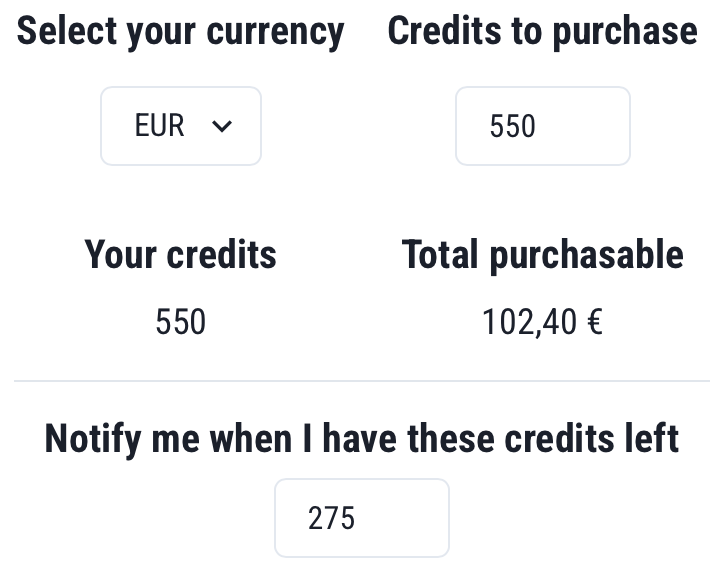Click the euro sign after 102,40
The image size is (718, 578).
coord(594,322)
